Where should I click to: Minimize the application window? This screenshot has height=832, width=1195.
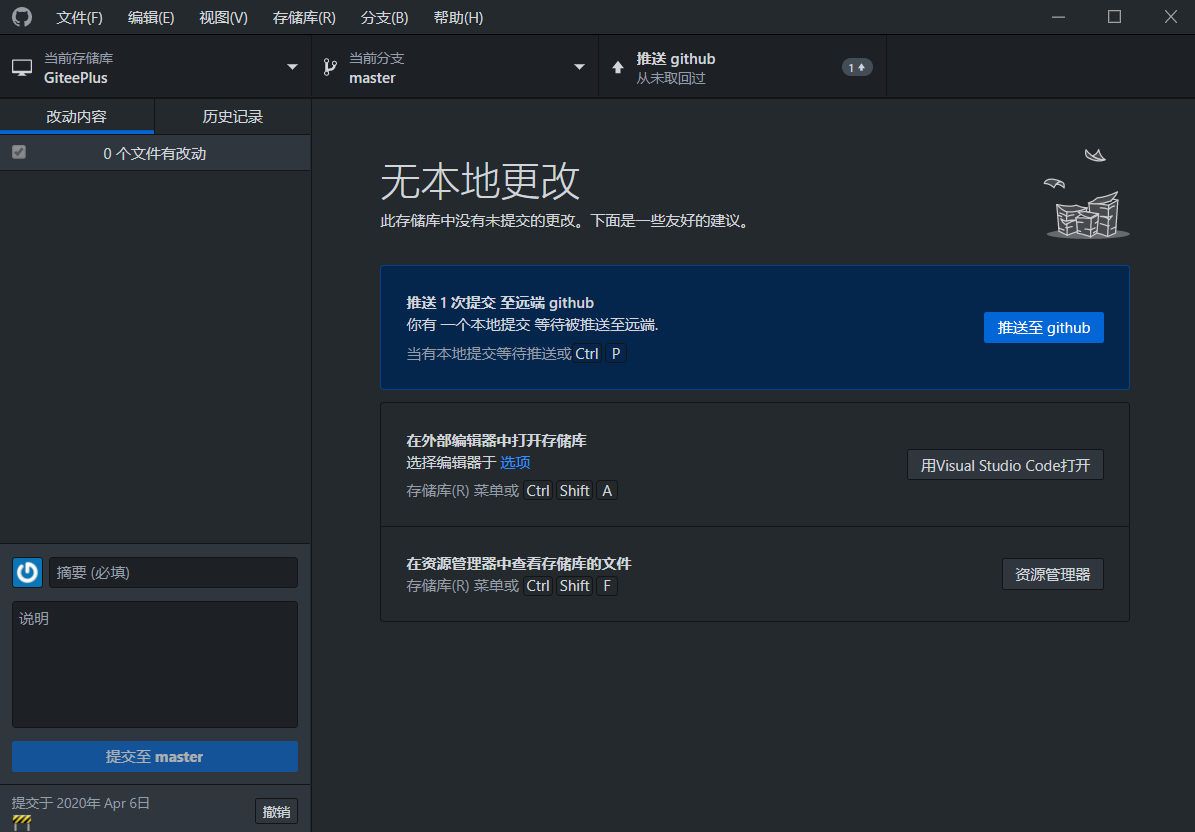point(1059,17)
